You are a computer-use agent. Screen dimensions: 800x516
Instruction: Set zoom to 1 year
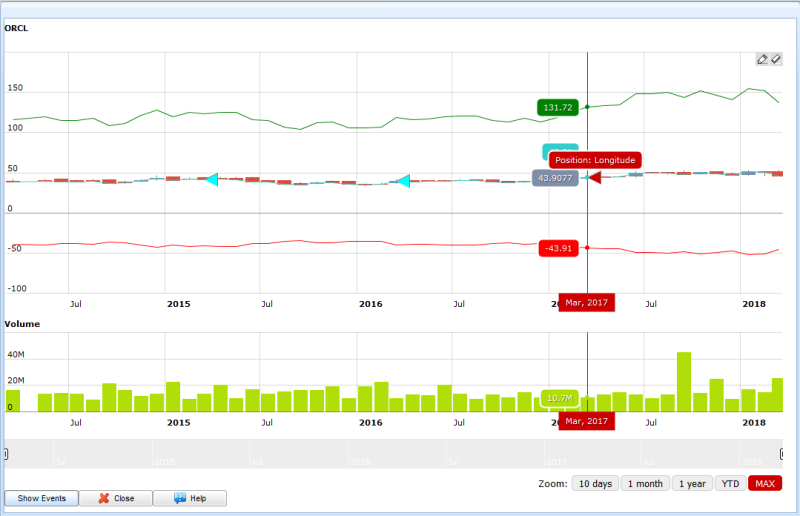point(694,484)
